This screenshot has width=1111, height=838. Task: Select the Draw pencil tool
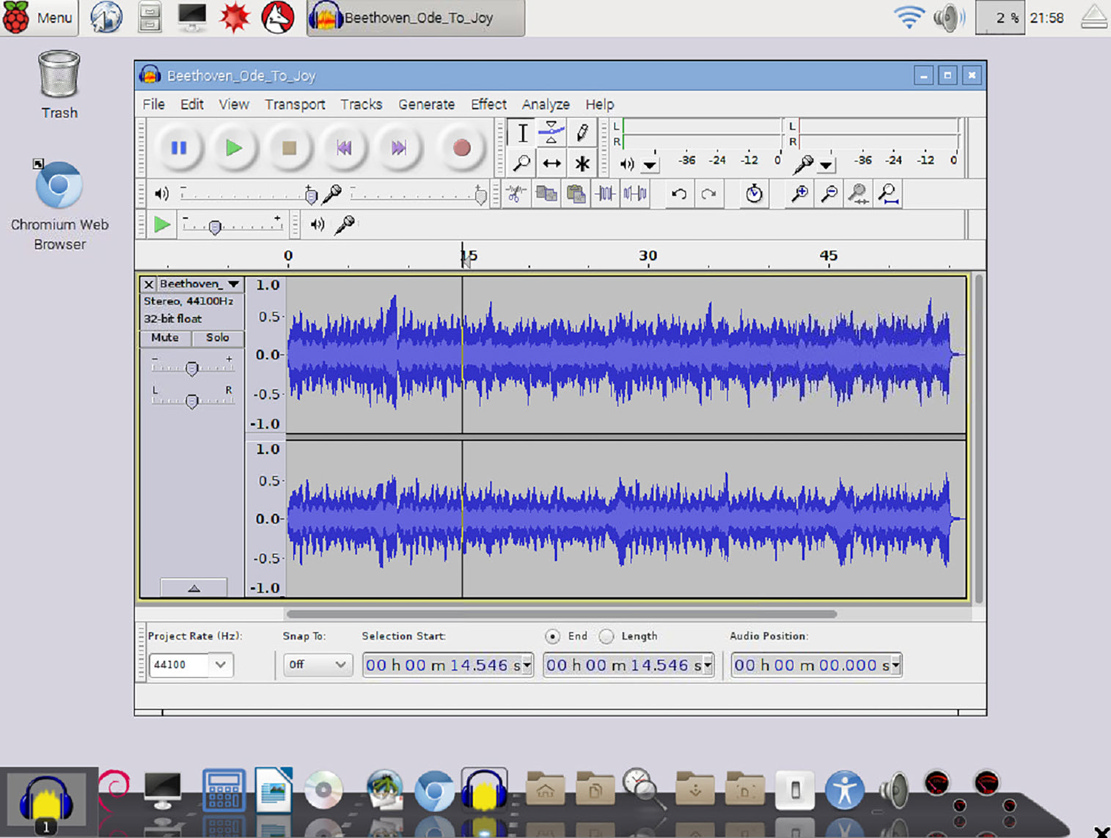(x=582, y=132)
